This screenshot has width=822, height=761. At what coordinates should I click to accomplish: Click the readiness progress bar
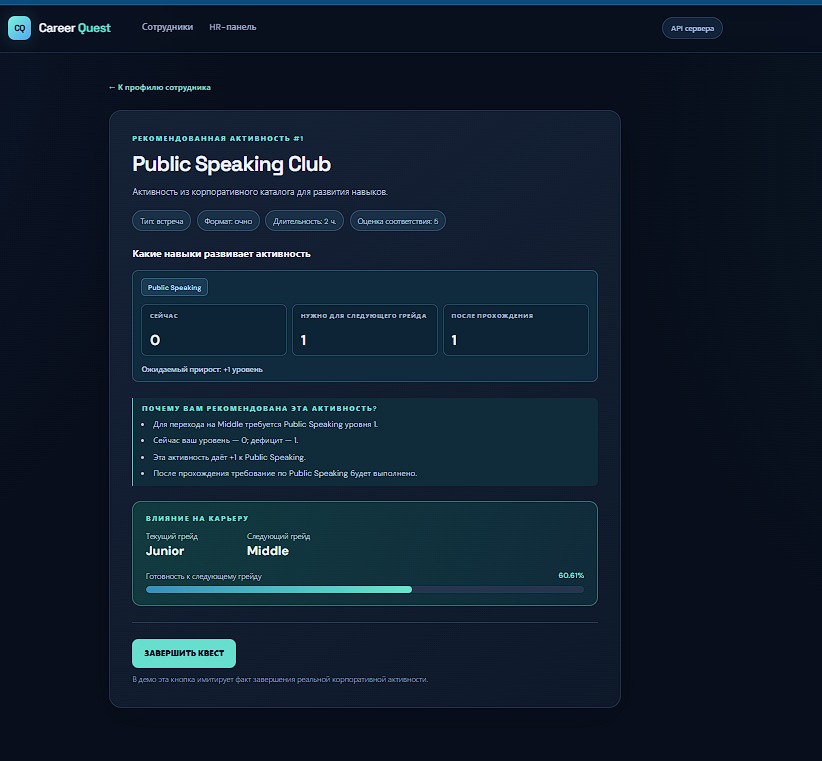pos(365,590)
